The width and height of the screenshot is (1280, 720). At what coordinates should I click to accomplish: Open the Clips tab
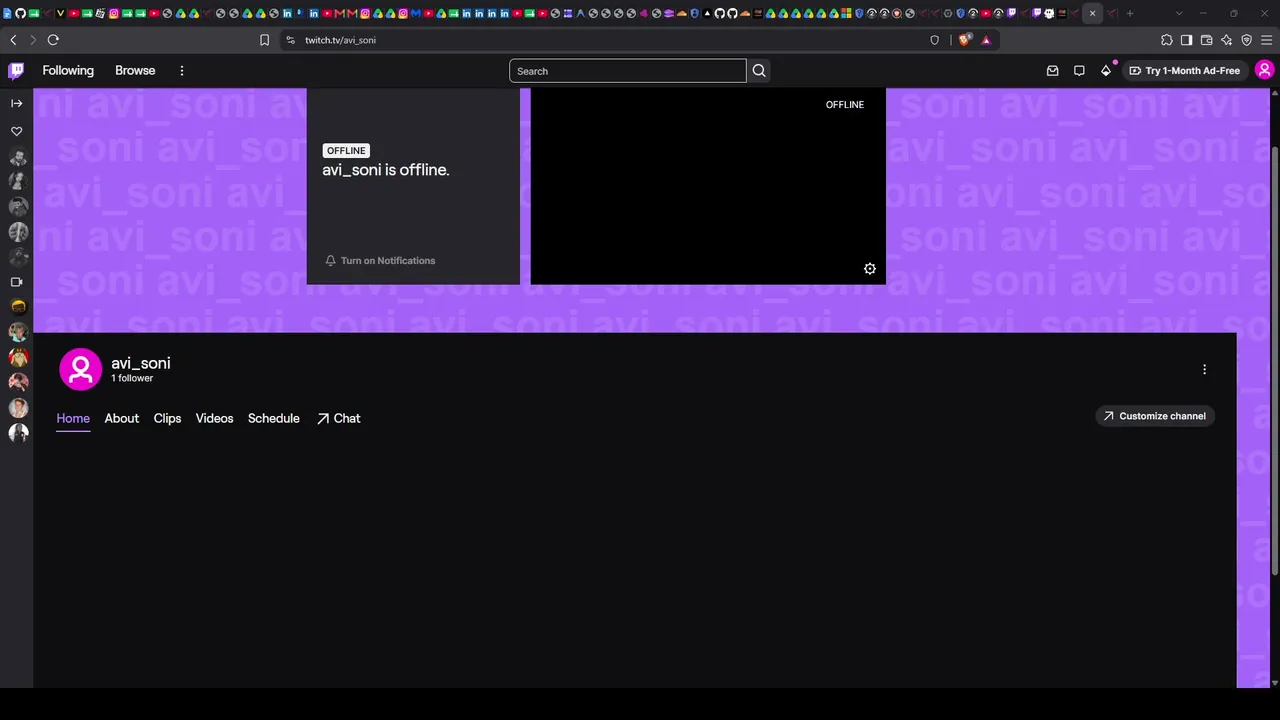[167, 419]
